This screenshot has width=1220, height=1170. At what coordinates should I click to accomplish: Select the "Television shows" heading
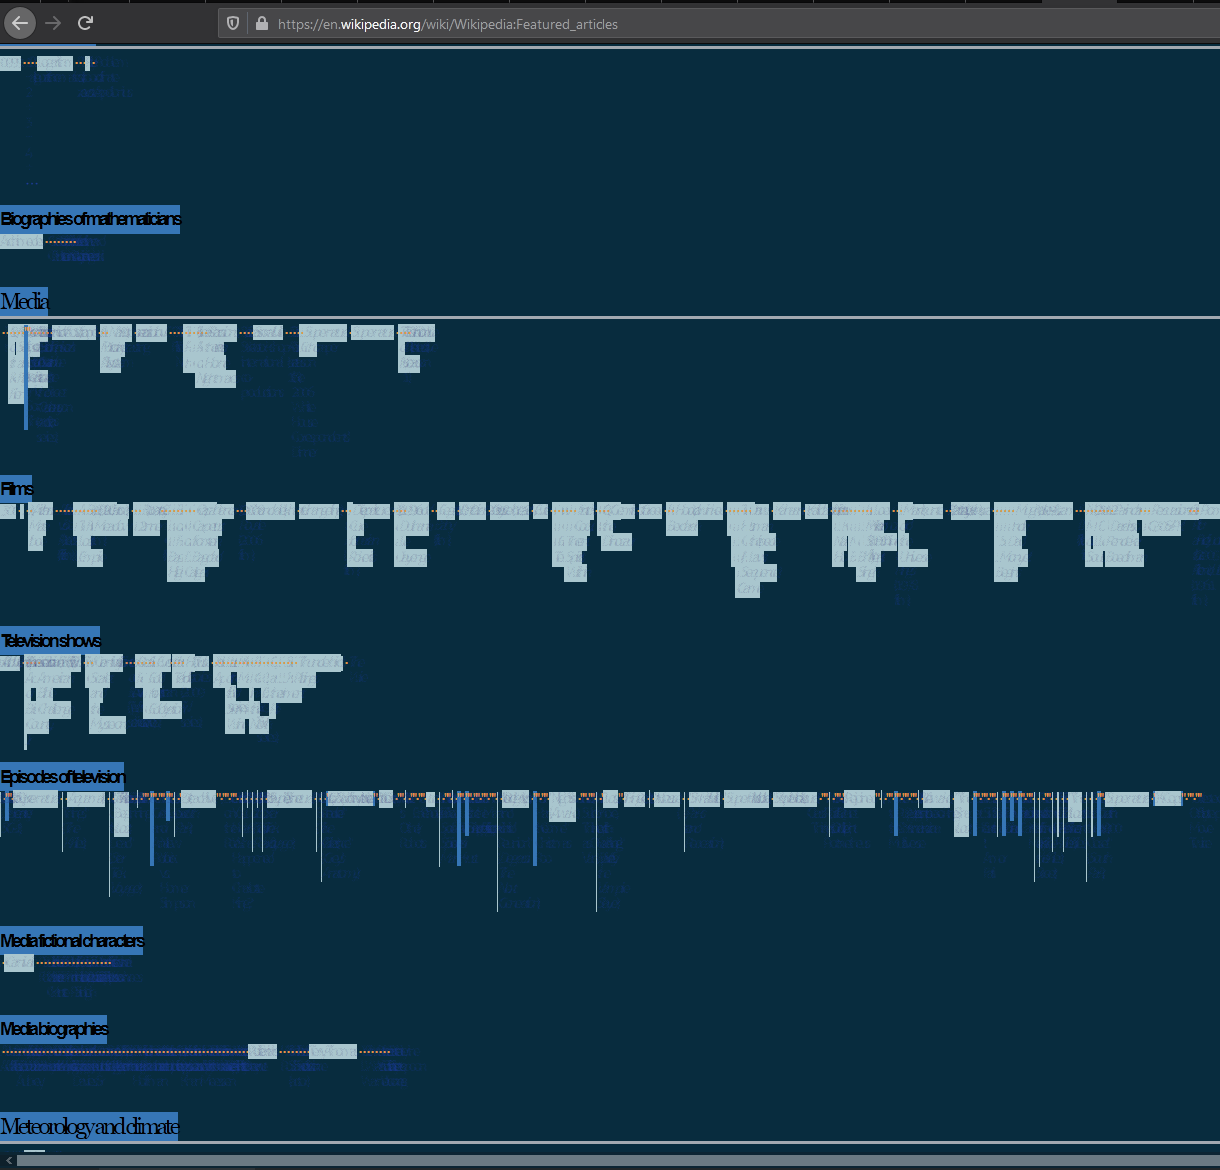tap(51, 641)
